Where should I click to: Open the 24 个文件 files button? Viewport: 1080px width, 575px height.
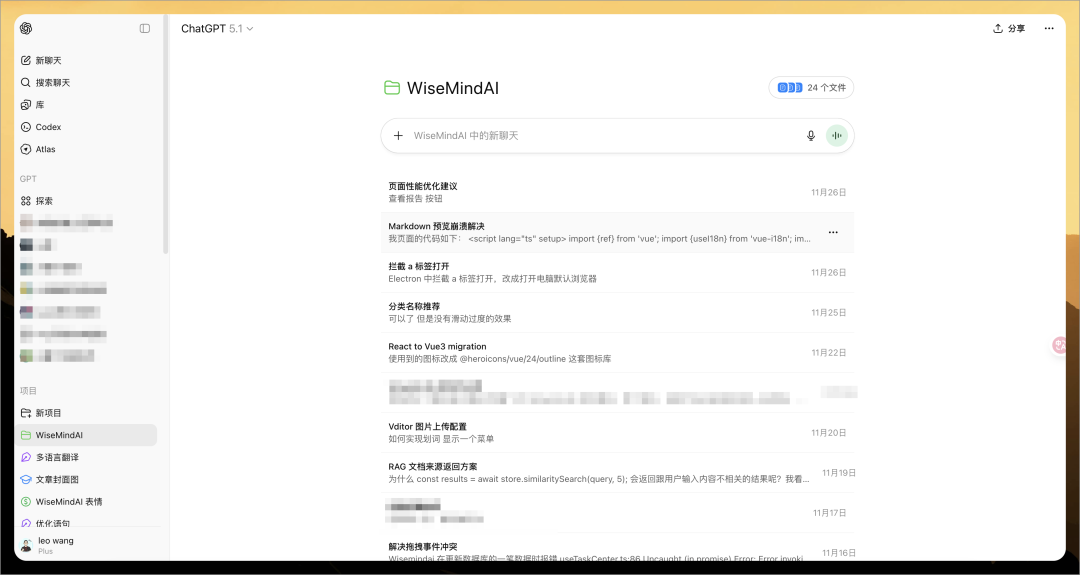click(811, 87)
